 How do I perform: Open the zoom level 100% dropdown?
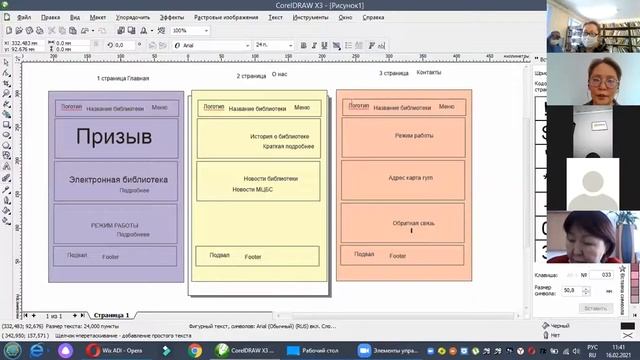click(206, 31)
